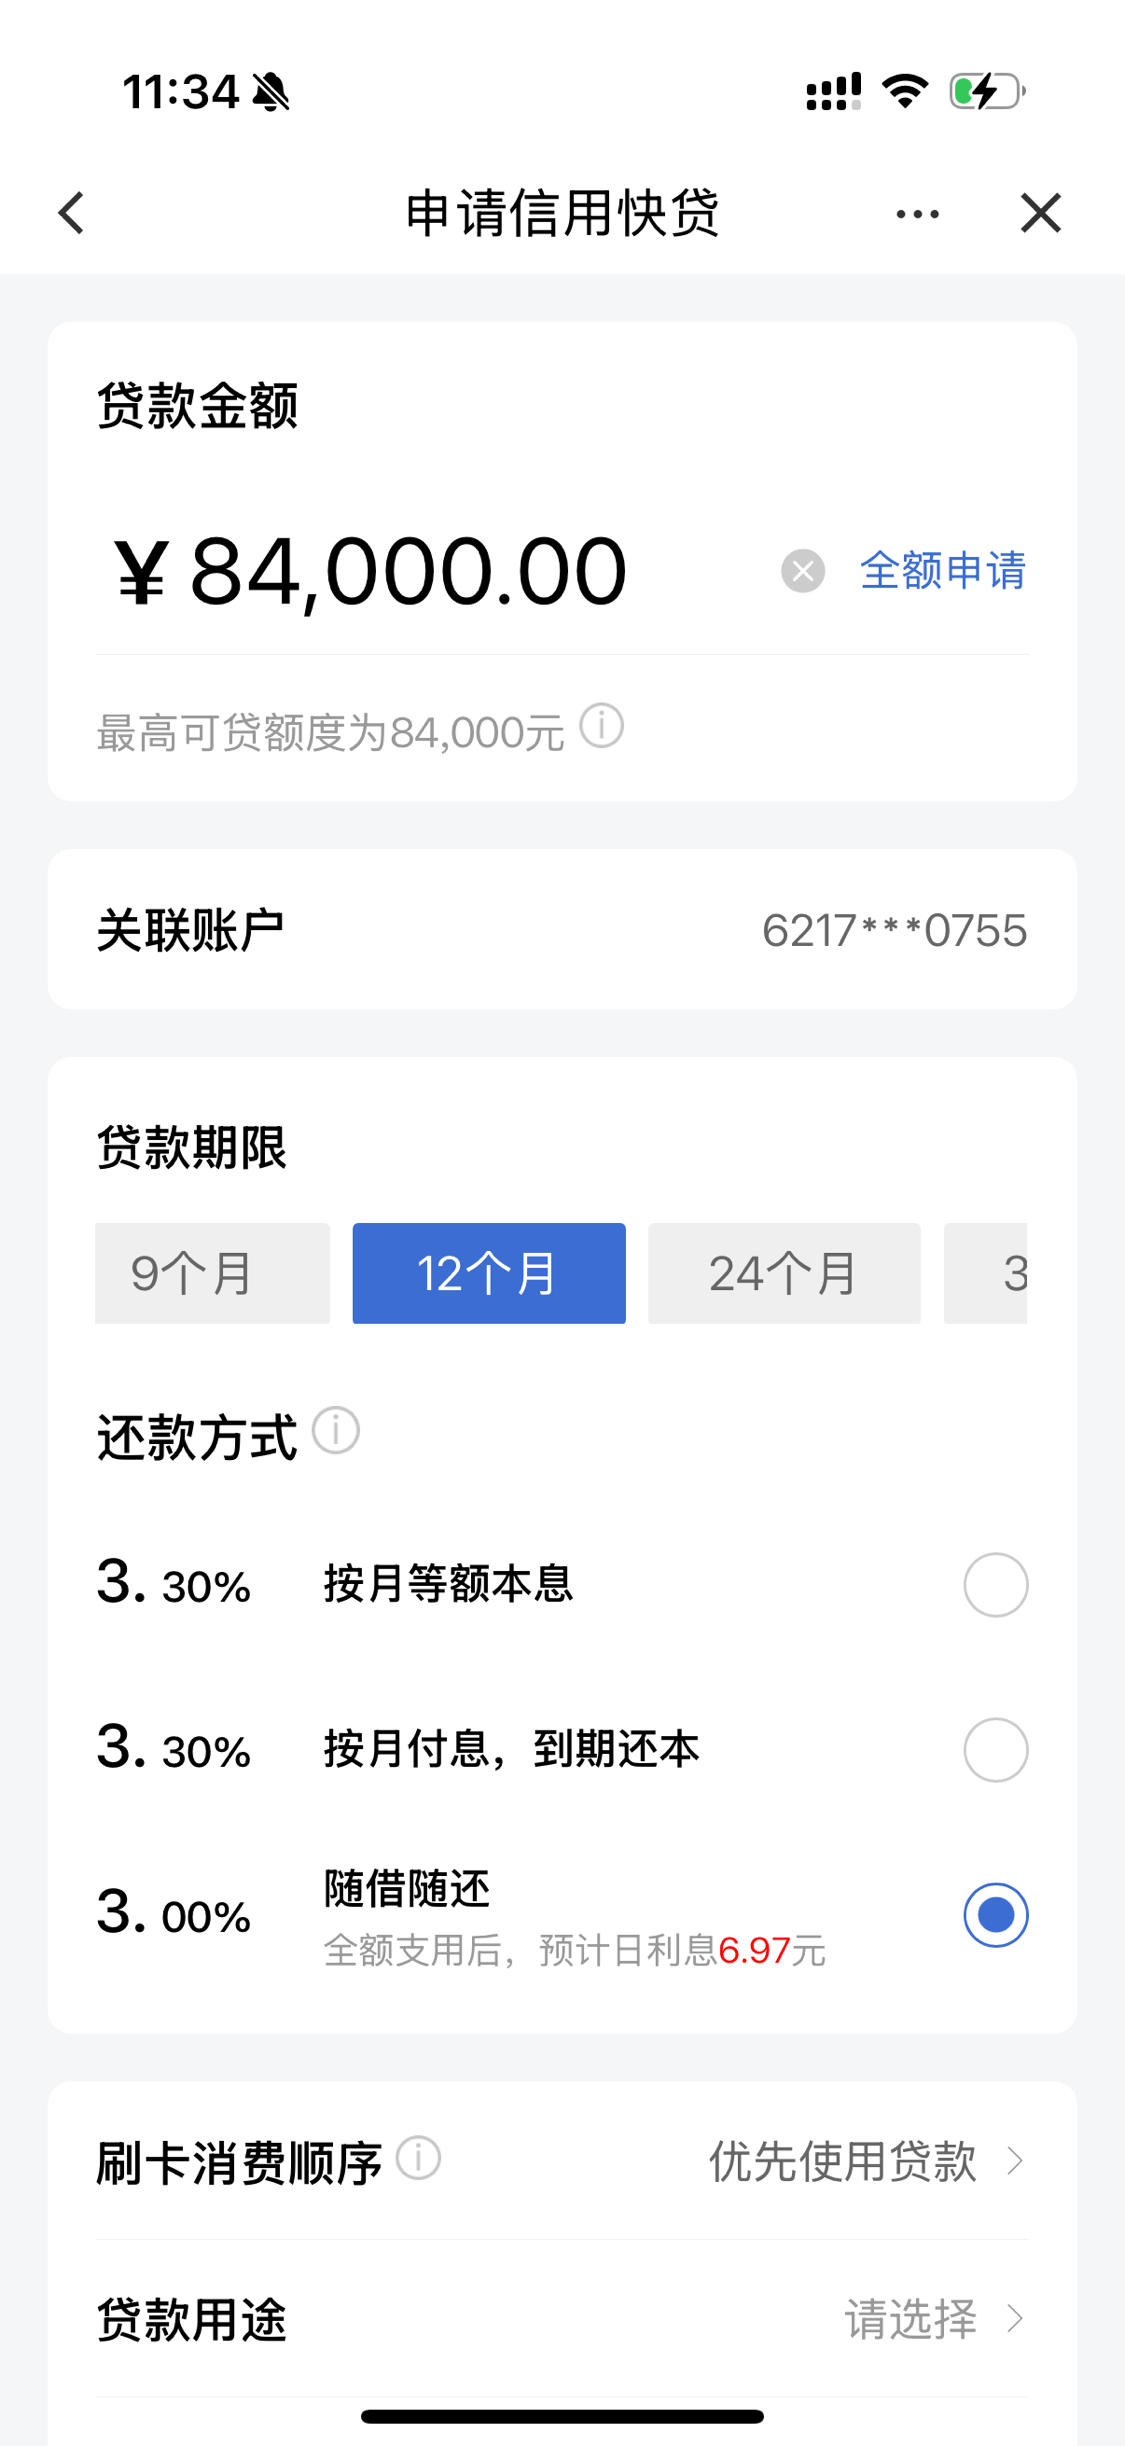Image resolution: width=1125 pixels, height=2446 pixels.
Task: Tap info icon next to 刷卡消费顺序
Action: (x=418, y=2158)
